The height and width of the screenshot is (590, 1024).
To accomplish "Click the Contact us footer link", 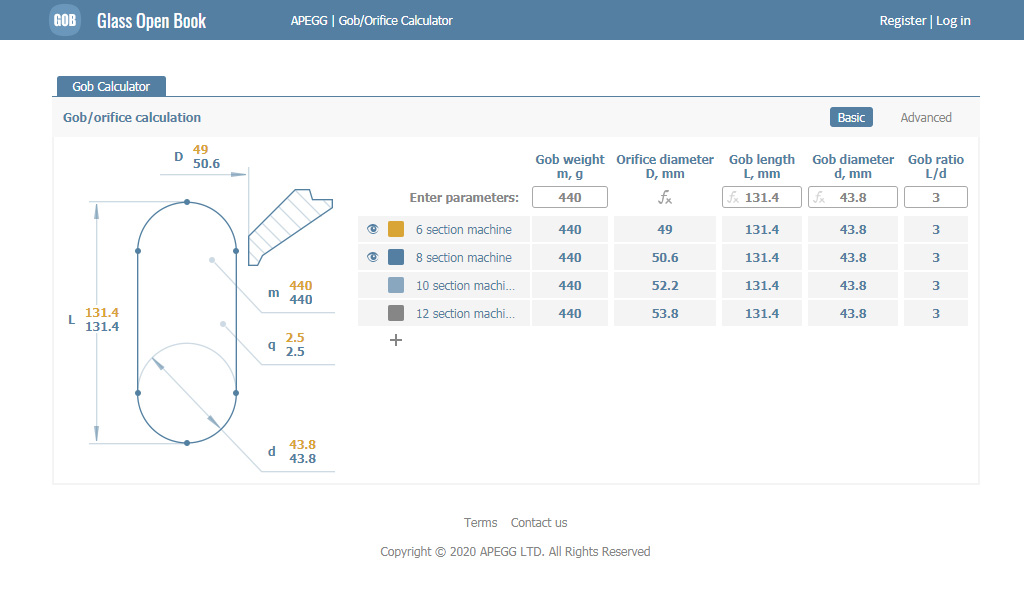I will pos(538,523).
